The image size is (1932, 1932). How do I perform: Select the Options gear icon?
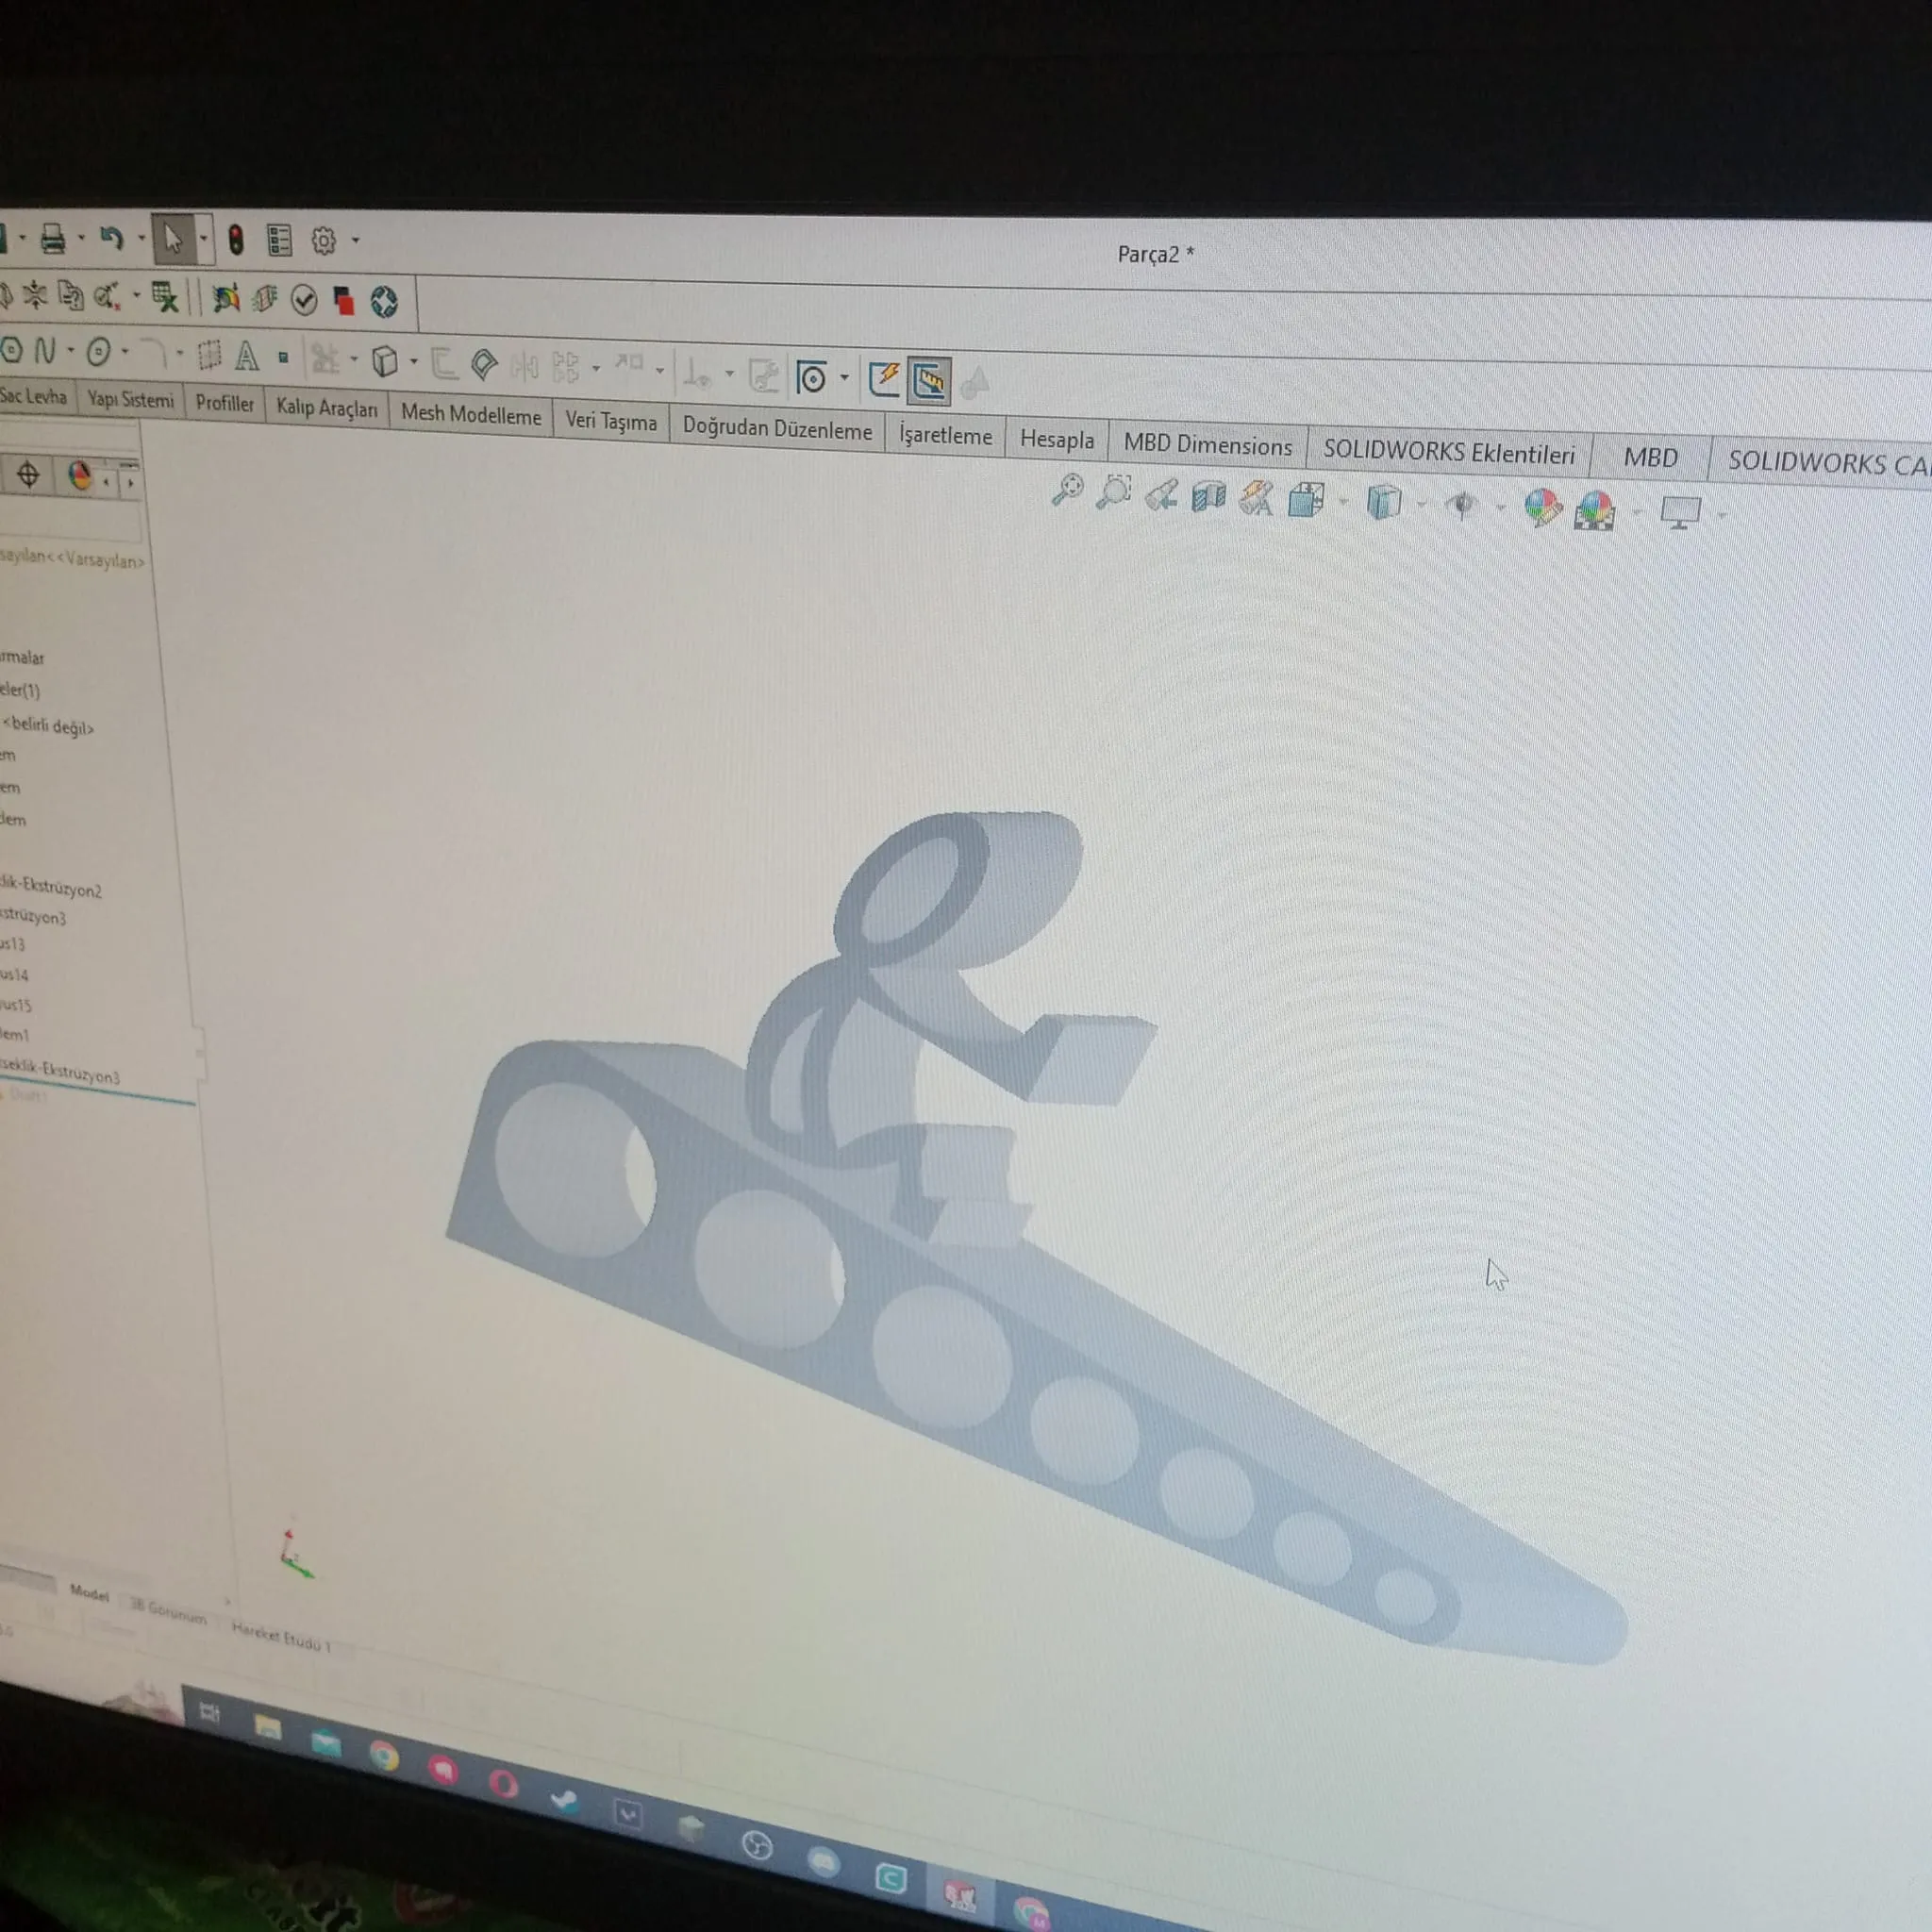click(324, 240)
